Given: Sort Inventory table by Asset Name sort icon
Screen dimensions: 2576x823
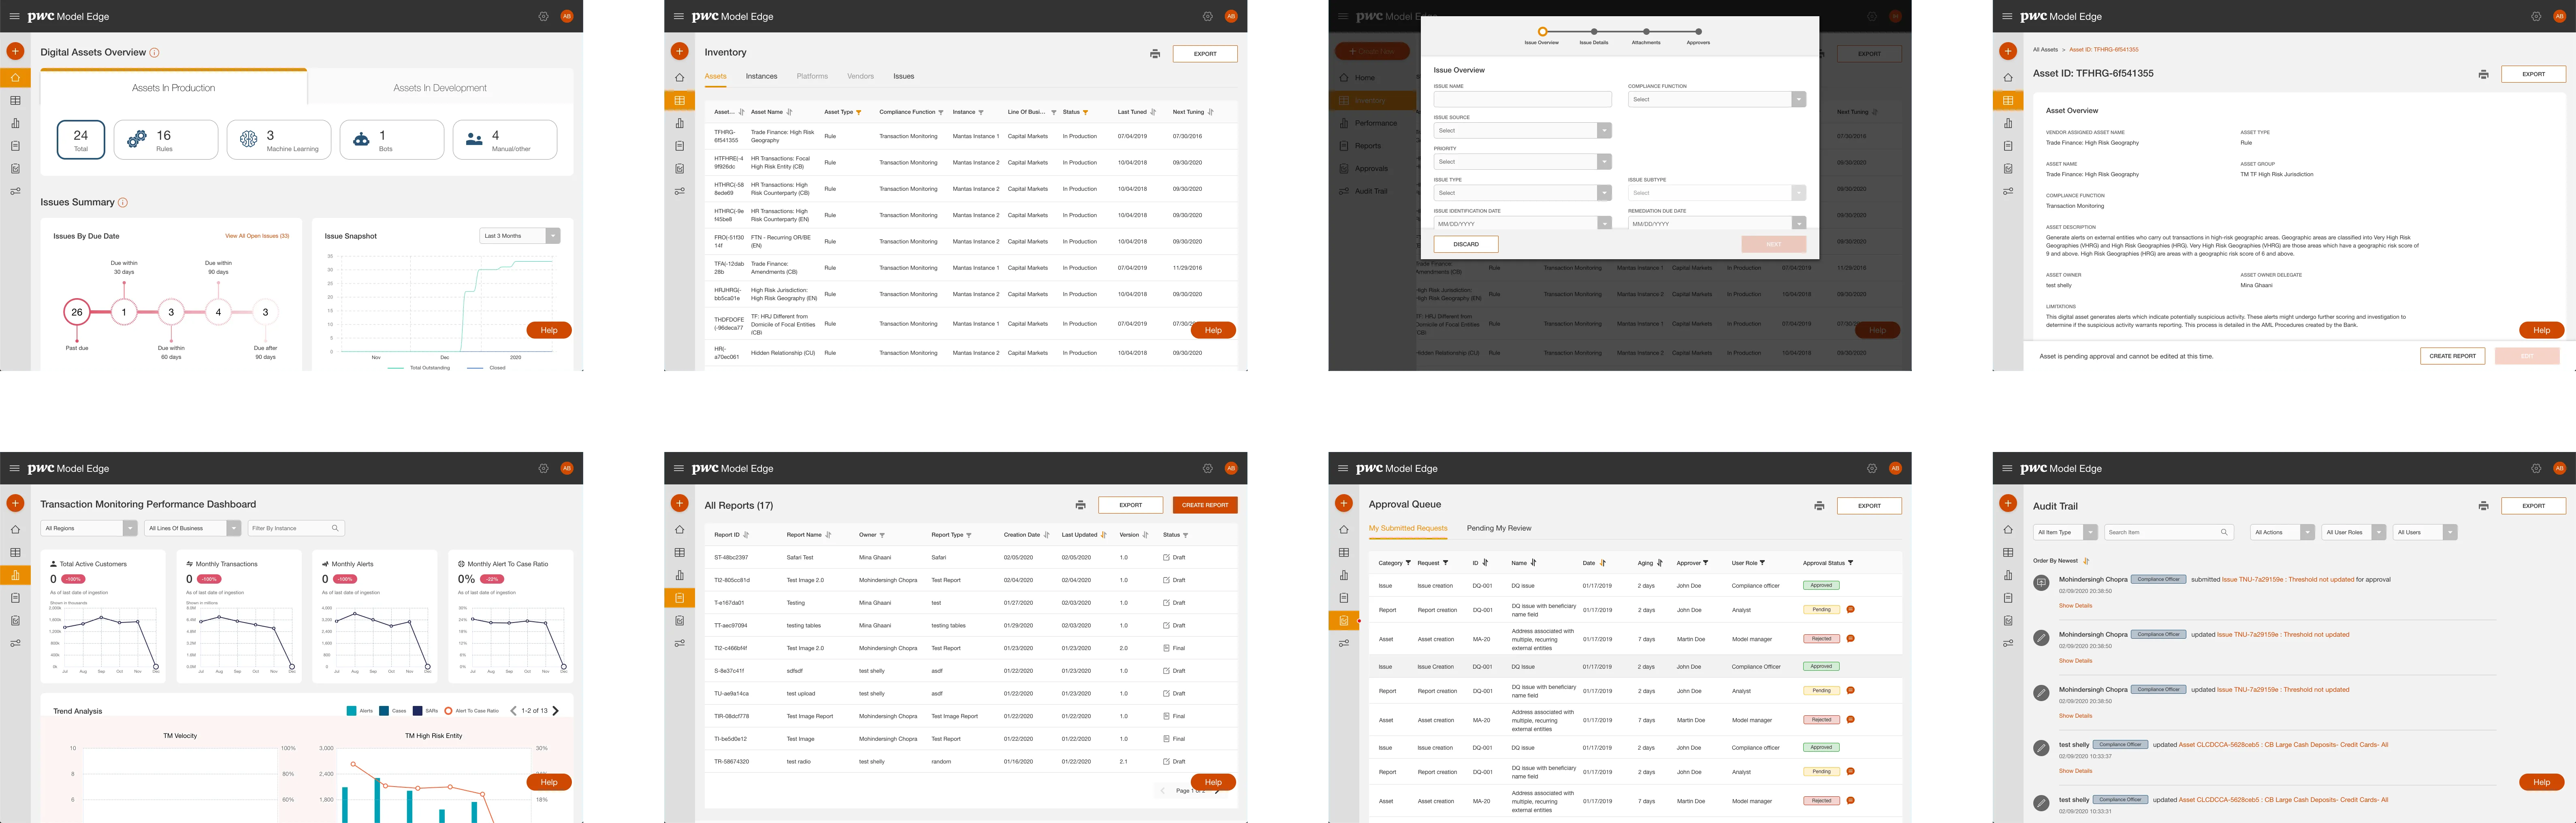Looking at the screenshot, I should pos(790,112).
